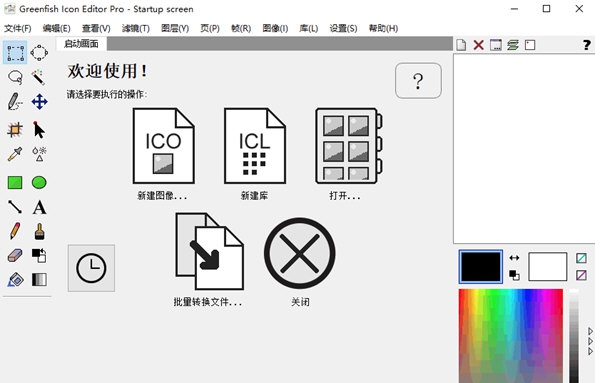This screenshot has height=383, width=603.
Task: Open the 文件(F) menu
Action: click(x=17, y=28)
